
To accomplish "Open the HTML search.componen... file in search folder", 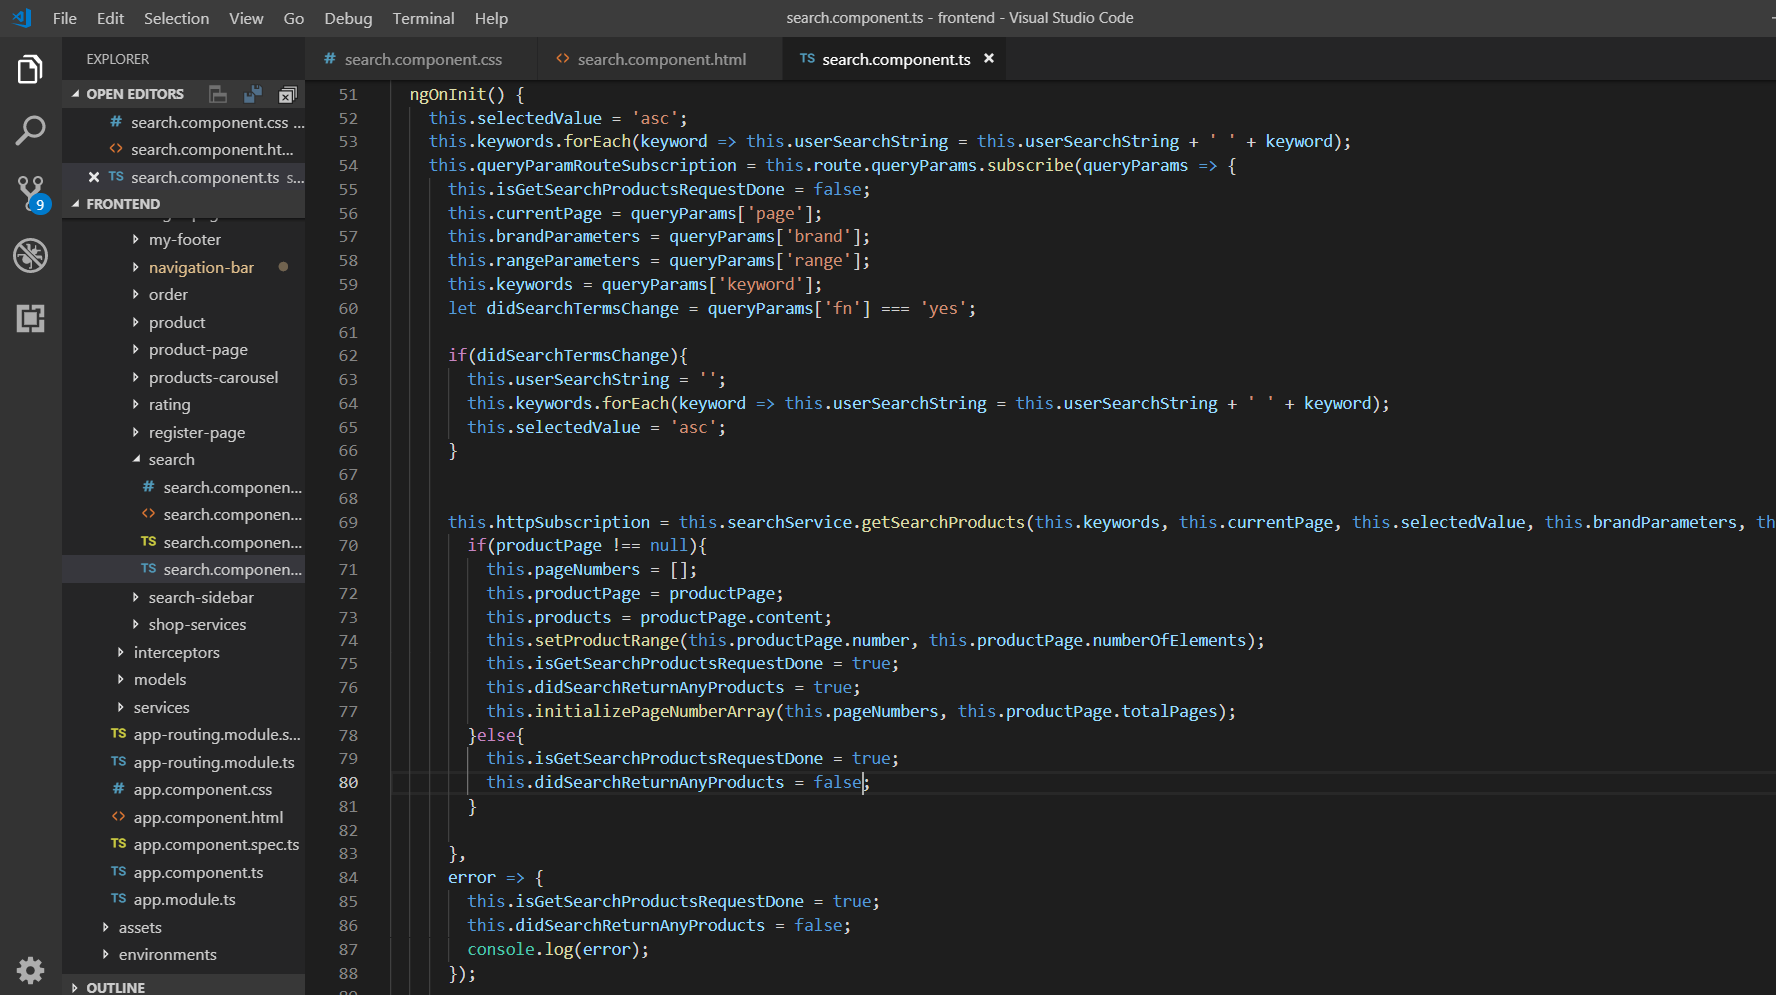I will 184,514.
